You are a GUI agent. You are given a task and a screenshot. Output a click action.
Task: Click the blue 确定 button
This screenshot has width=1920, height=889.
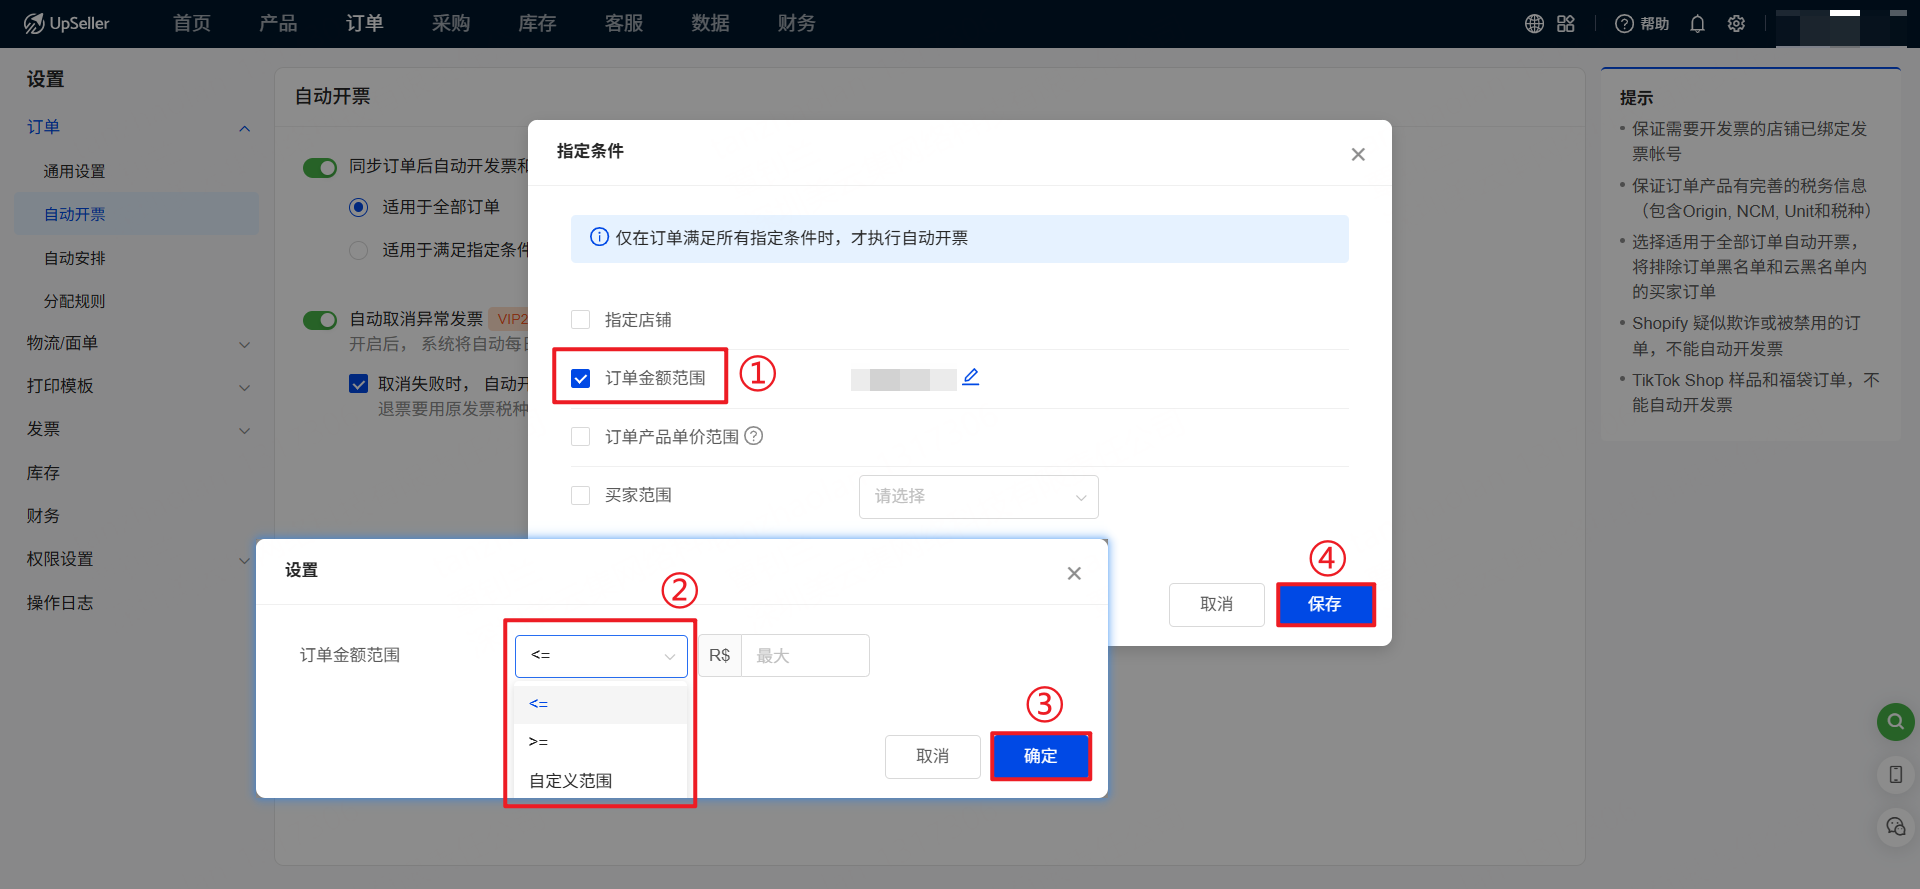point(1040,756)
